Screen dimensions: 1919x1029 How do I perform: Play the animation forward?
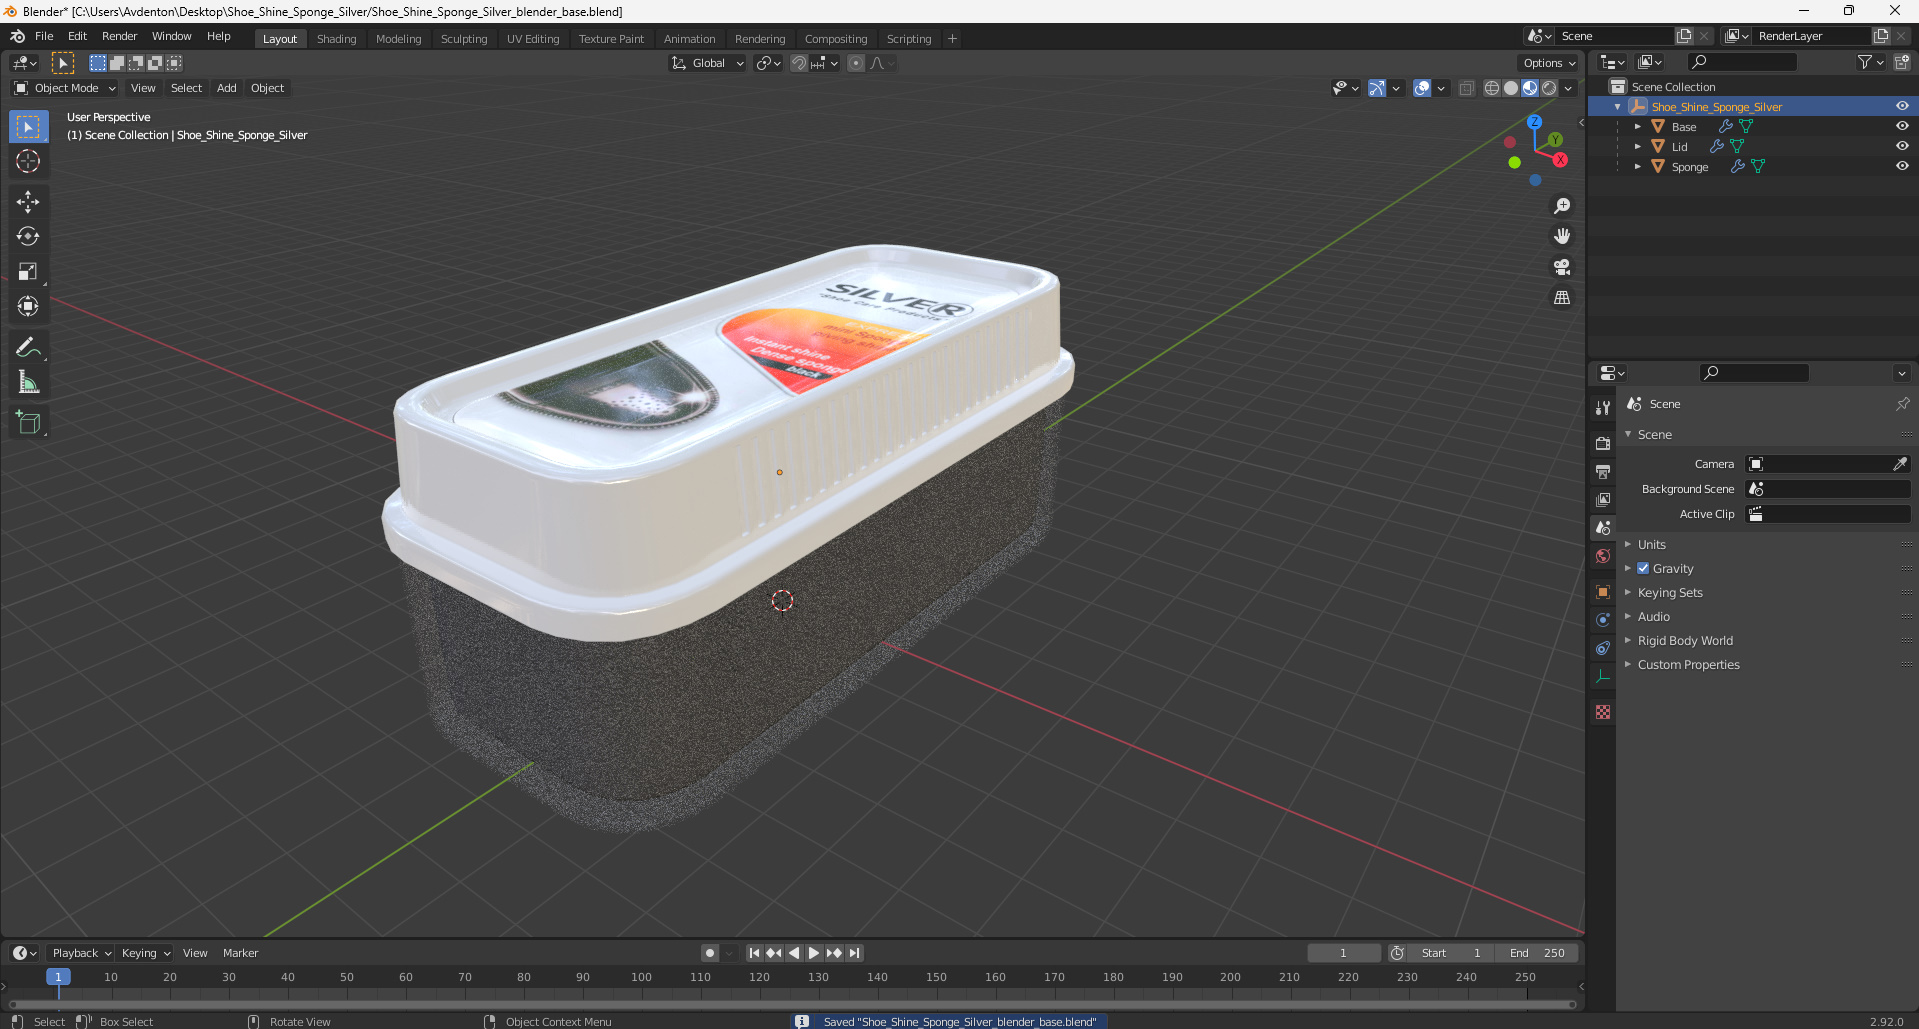click(x=813, y=953)
